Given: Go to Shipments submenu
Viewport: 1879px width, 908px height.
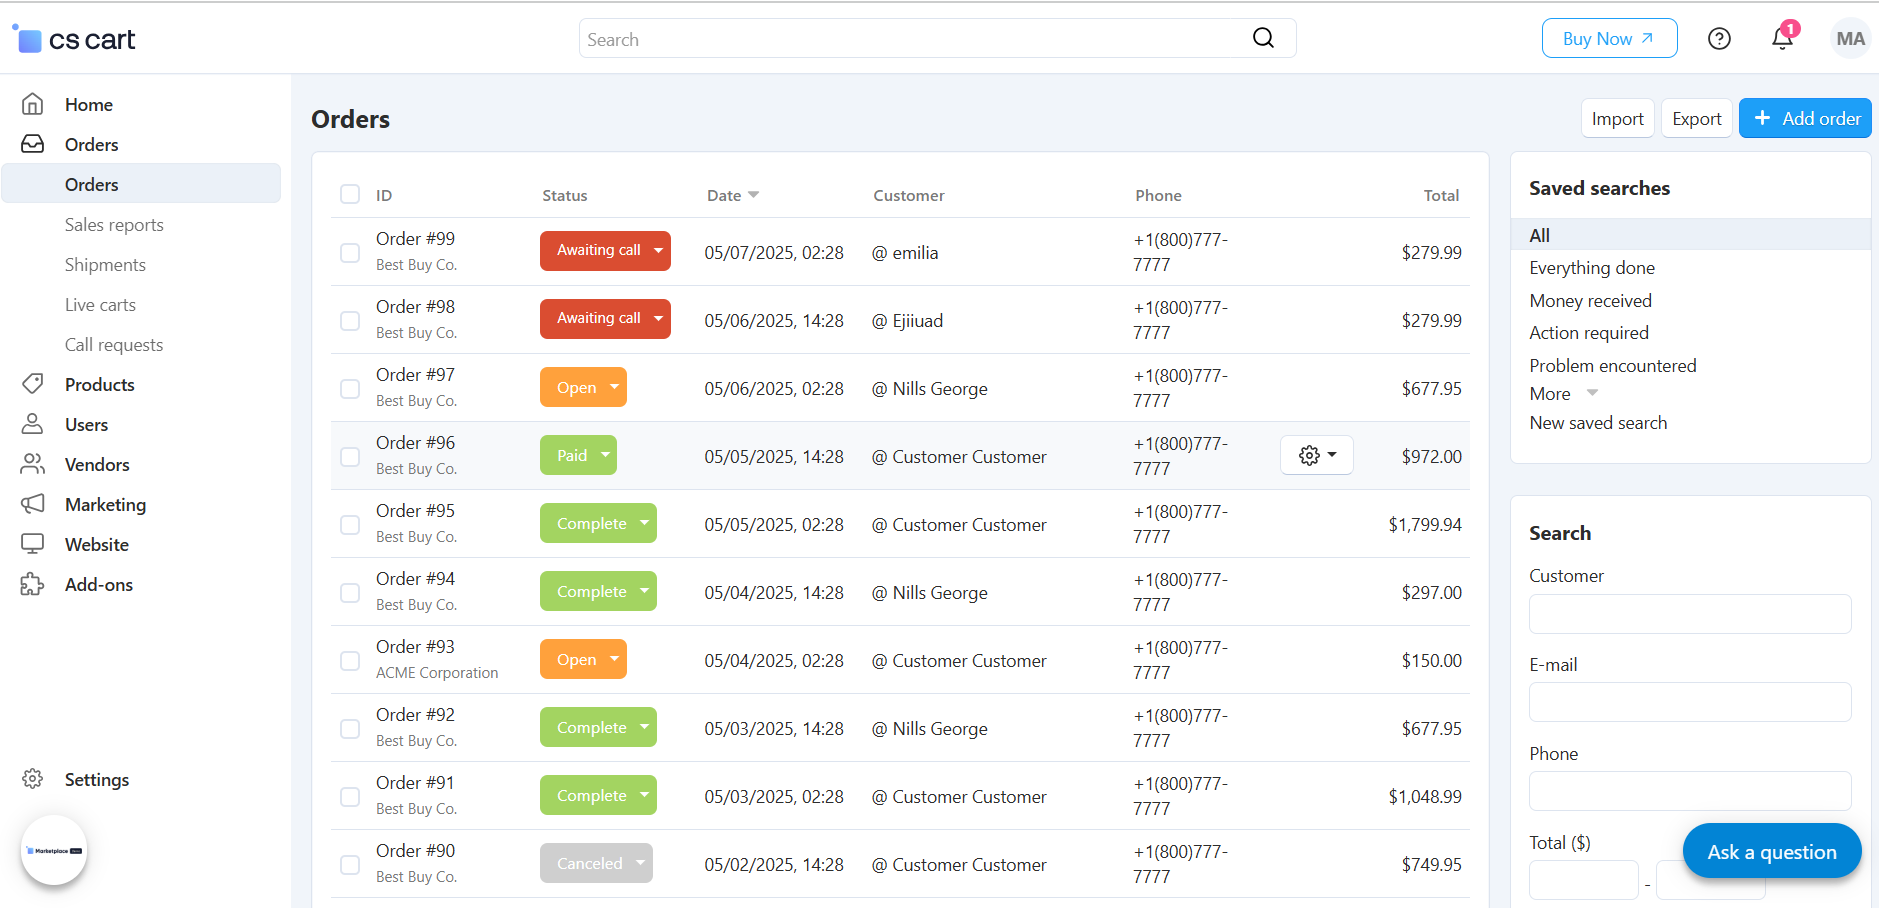Looking at the screenshot, I should pyautogui.click(x=105, y=265).
